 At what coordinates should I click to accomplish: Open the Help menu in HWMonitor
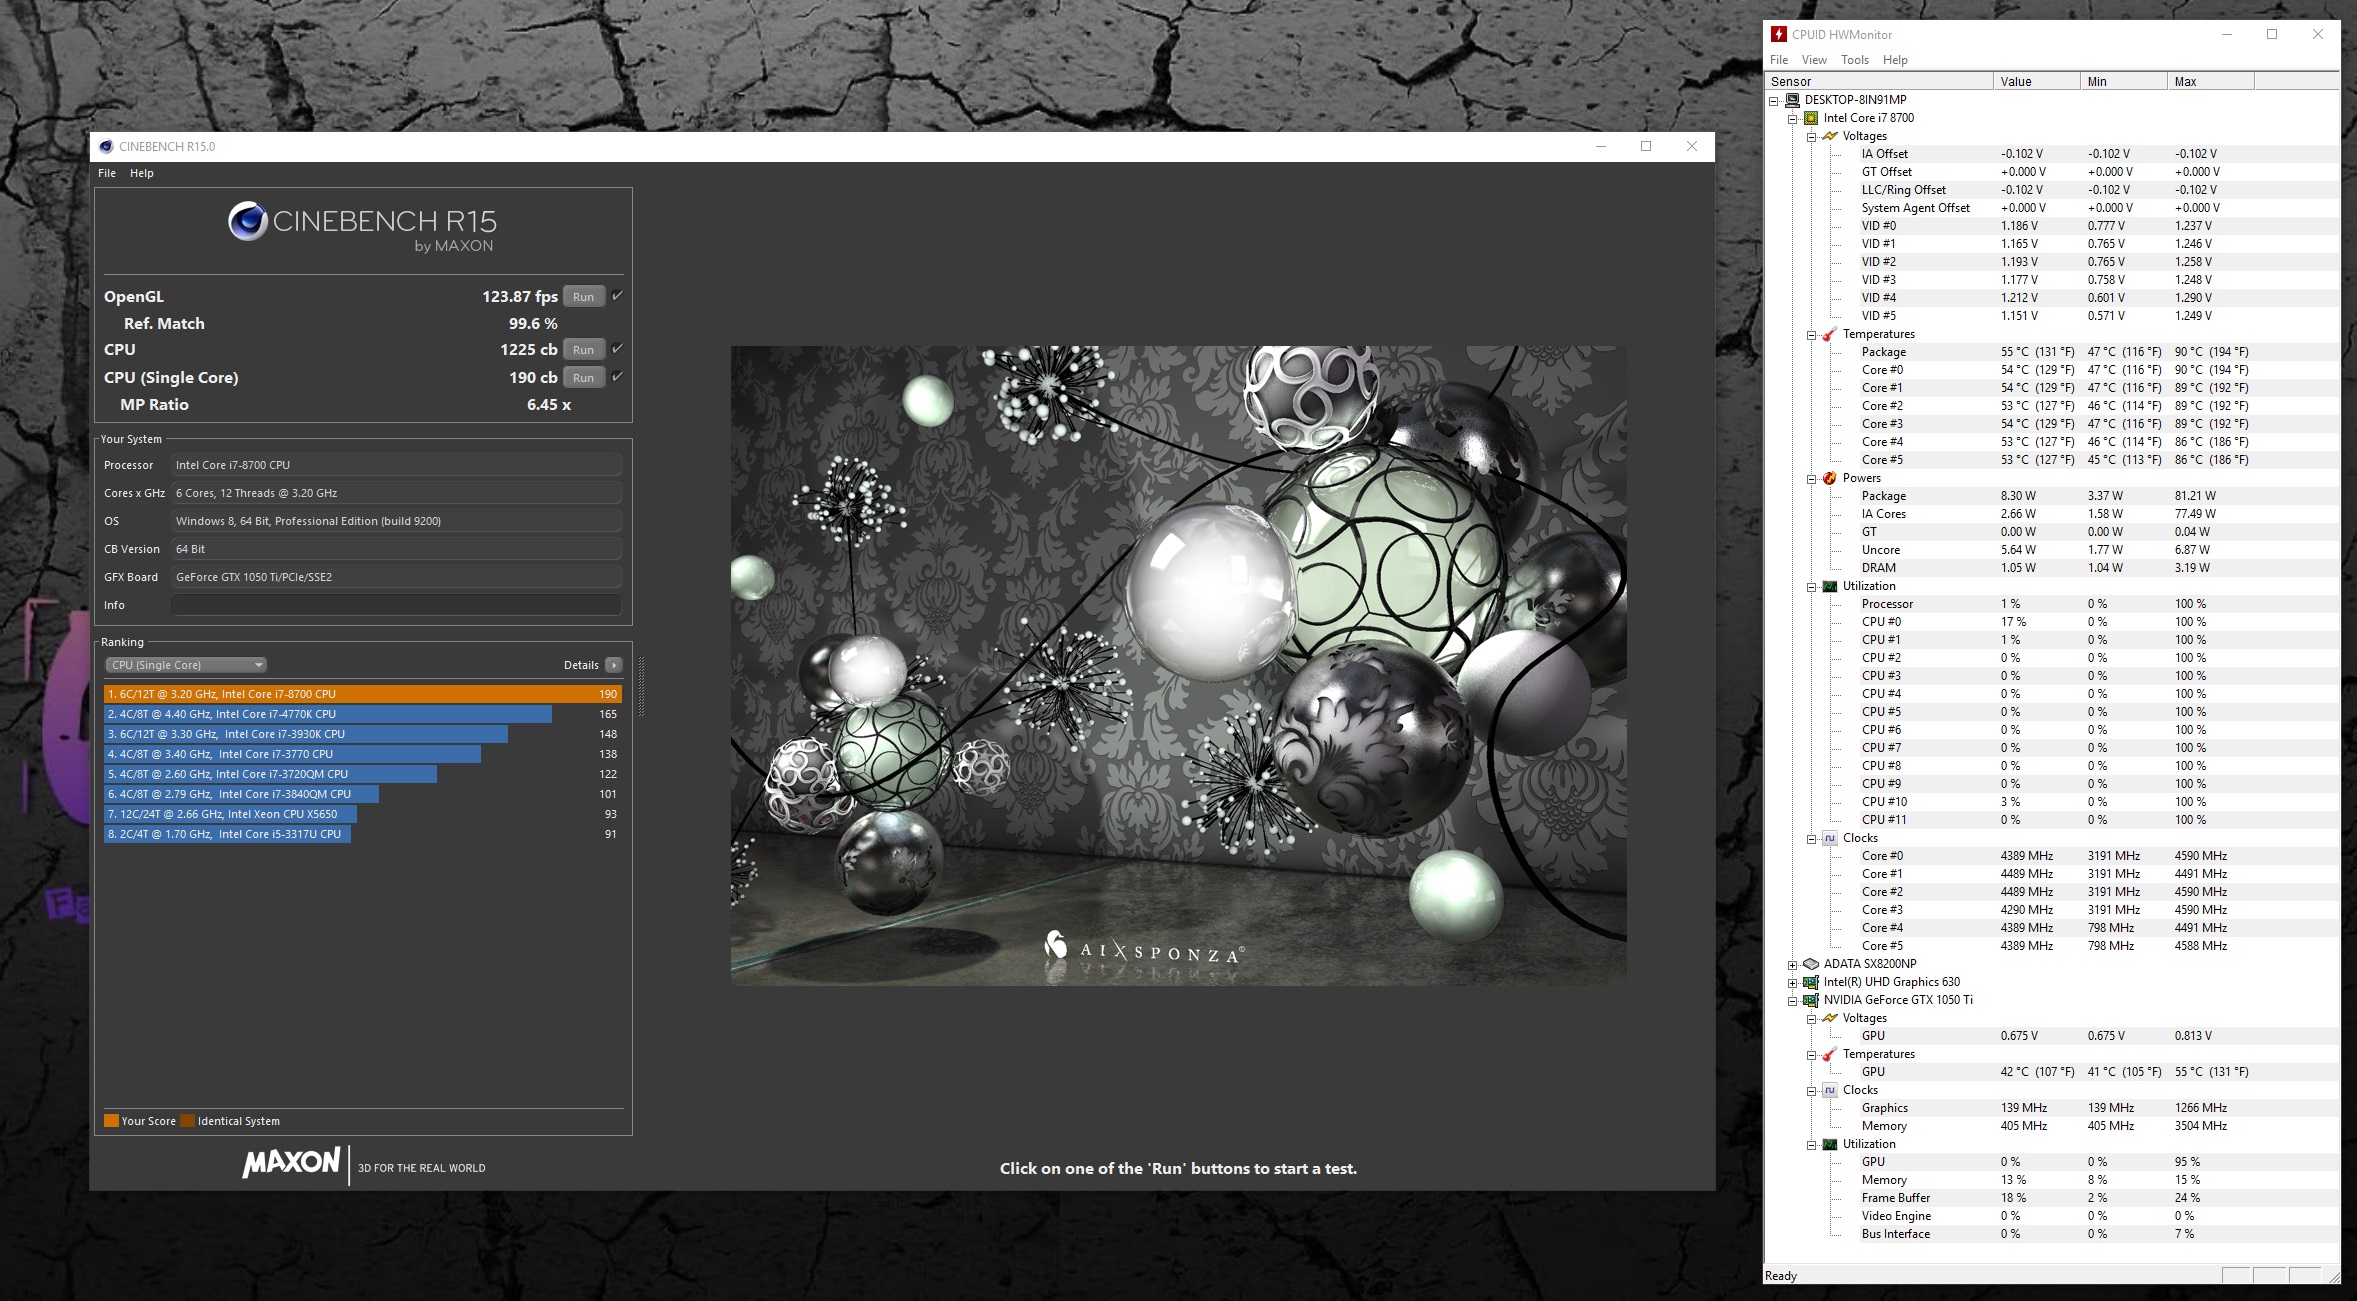(x=1895, y=60)
